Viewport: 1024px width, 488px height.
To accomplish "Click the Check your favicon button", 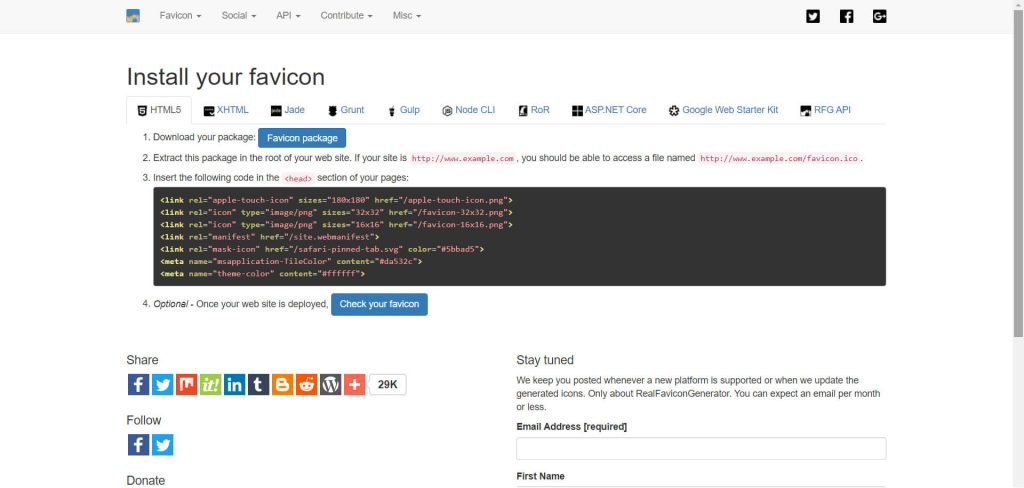I will (379, 304).
